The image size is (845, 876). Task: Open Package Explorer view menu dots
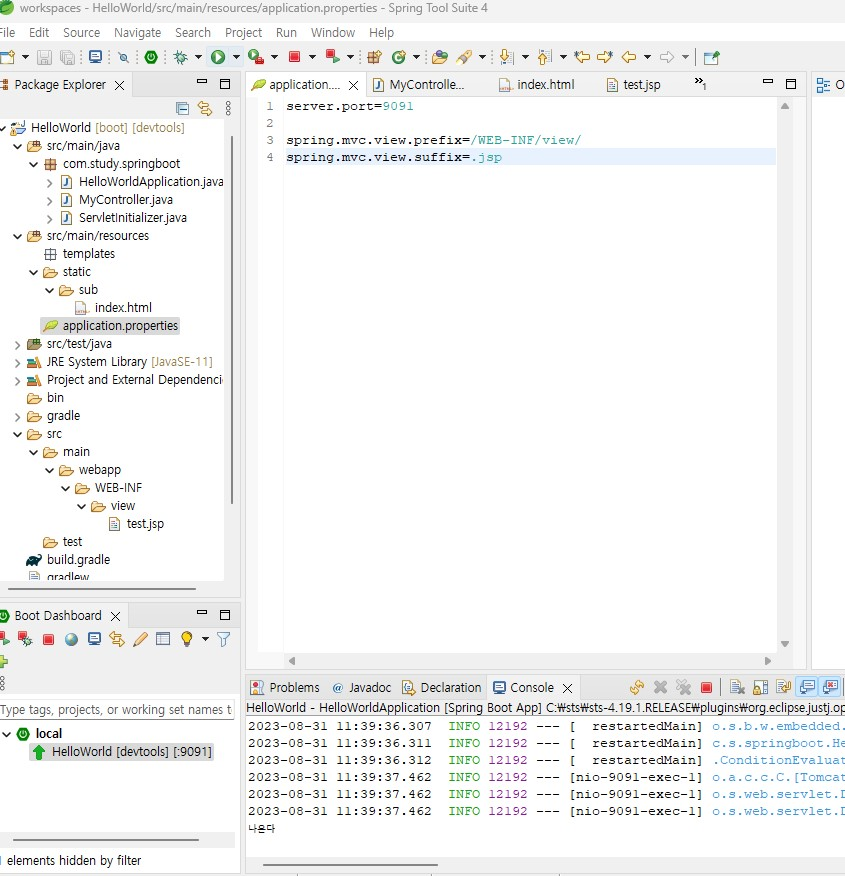pos(228,108)
